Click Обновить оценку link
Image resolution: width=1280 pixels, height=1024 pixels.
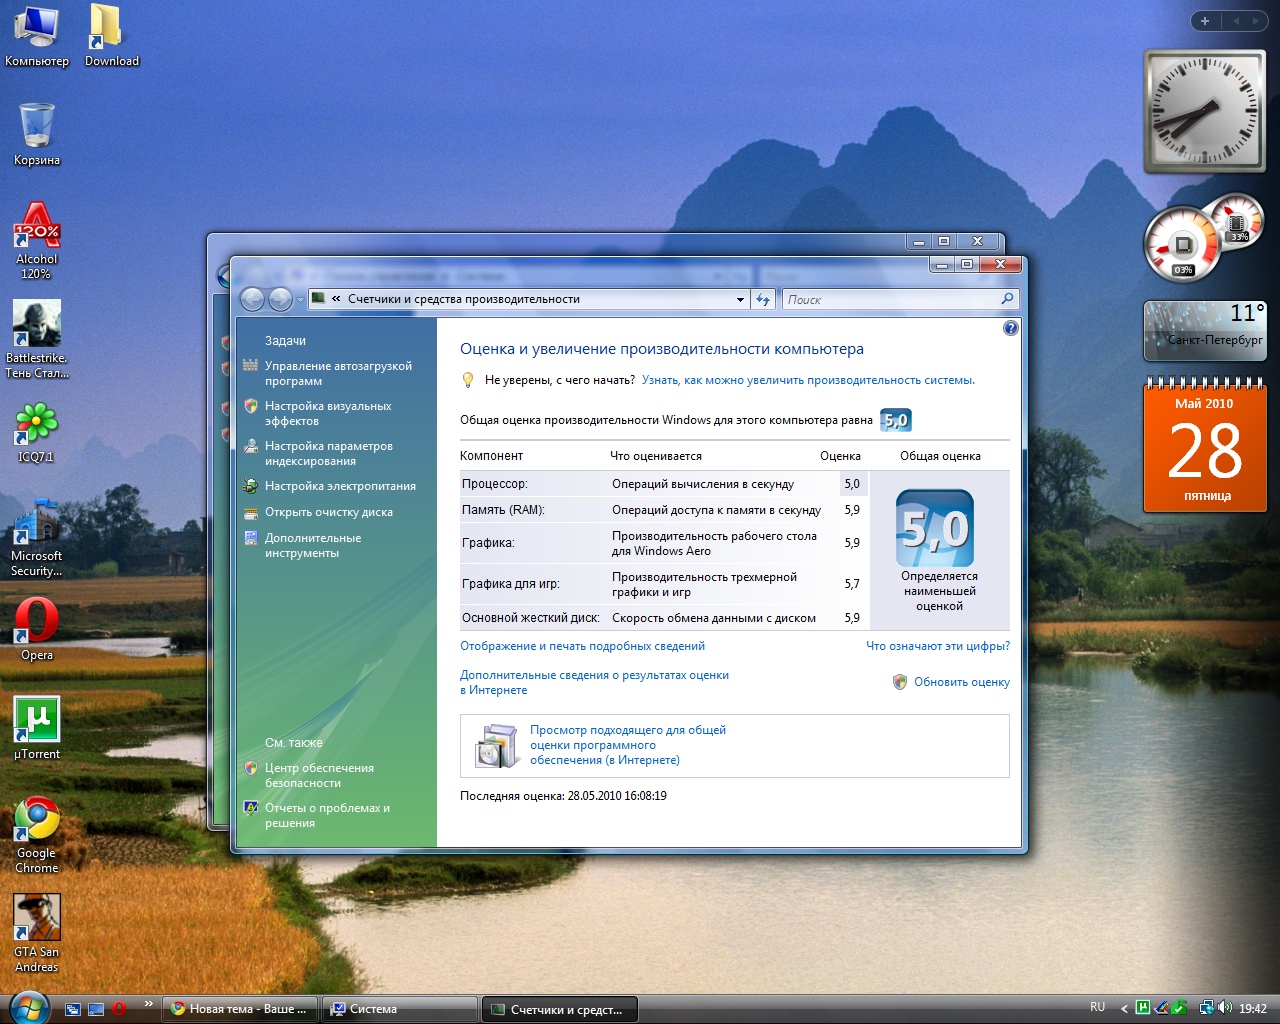pos(962,682)
